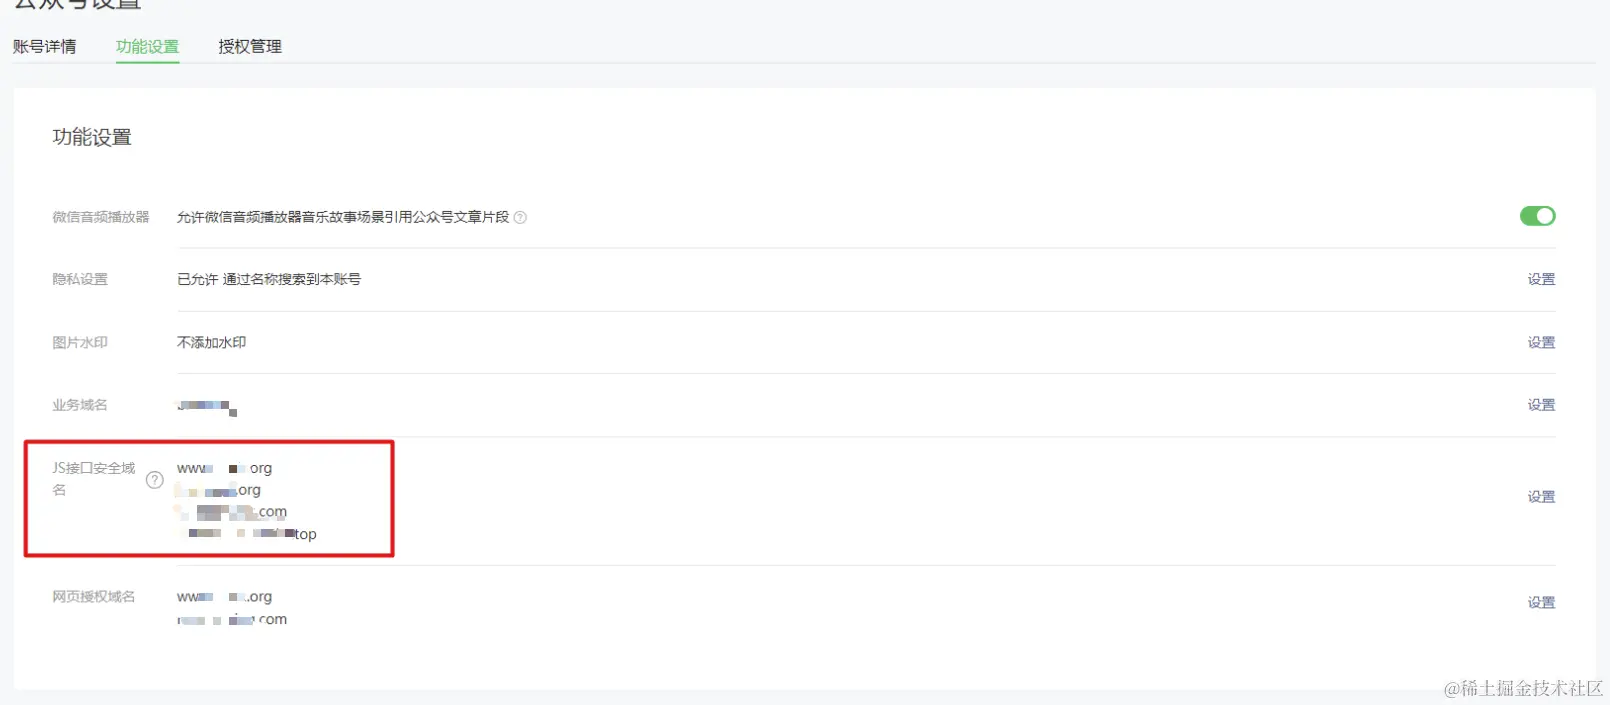Click the 已允许 通过名称搜索到本账号 text
Image resolution: width=1610 pixels, height=705 pixels.
point(269,279)
